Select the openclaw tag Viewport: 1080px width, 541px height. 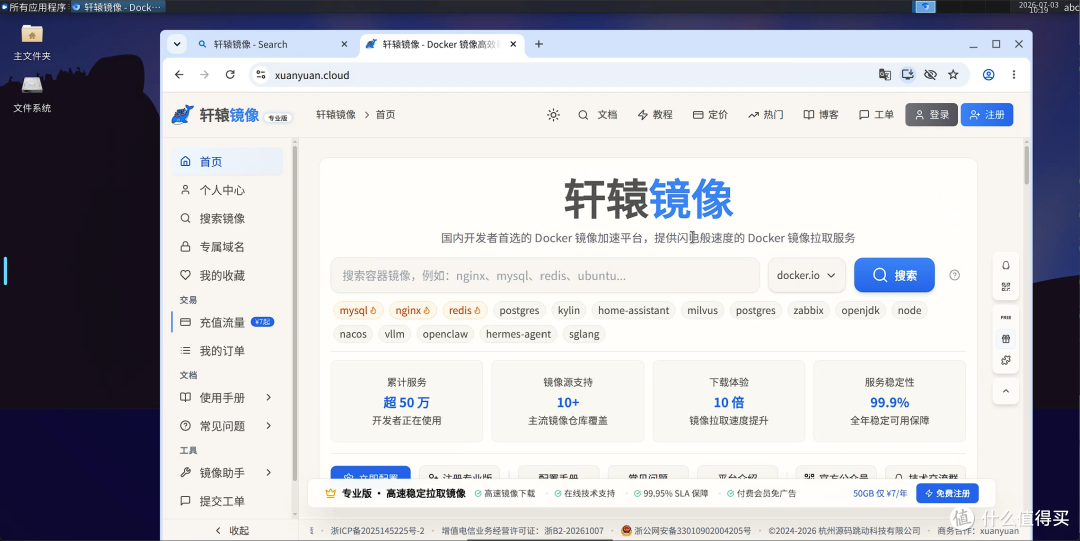[445, 334]
